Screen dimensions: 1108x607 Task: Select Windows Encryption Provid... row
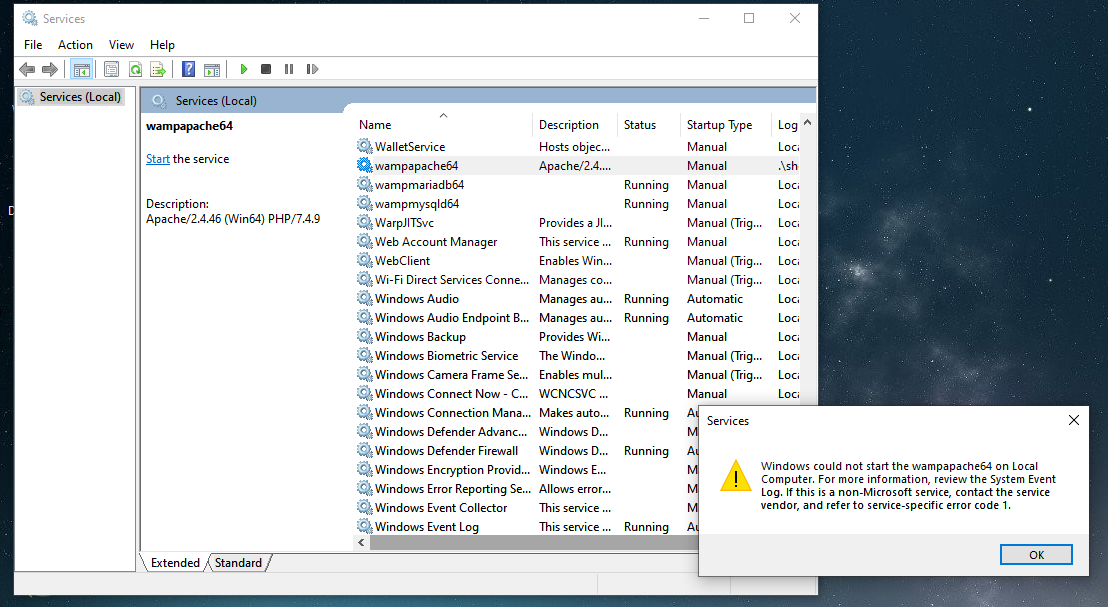coord(526,470)
